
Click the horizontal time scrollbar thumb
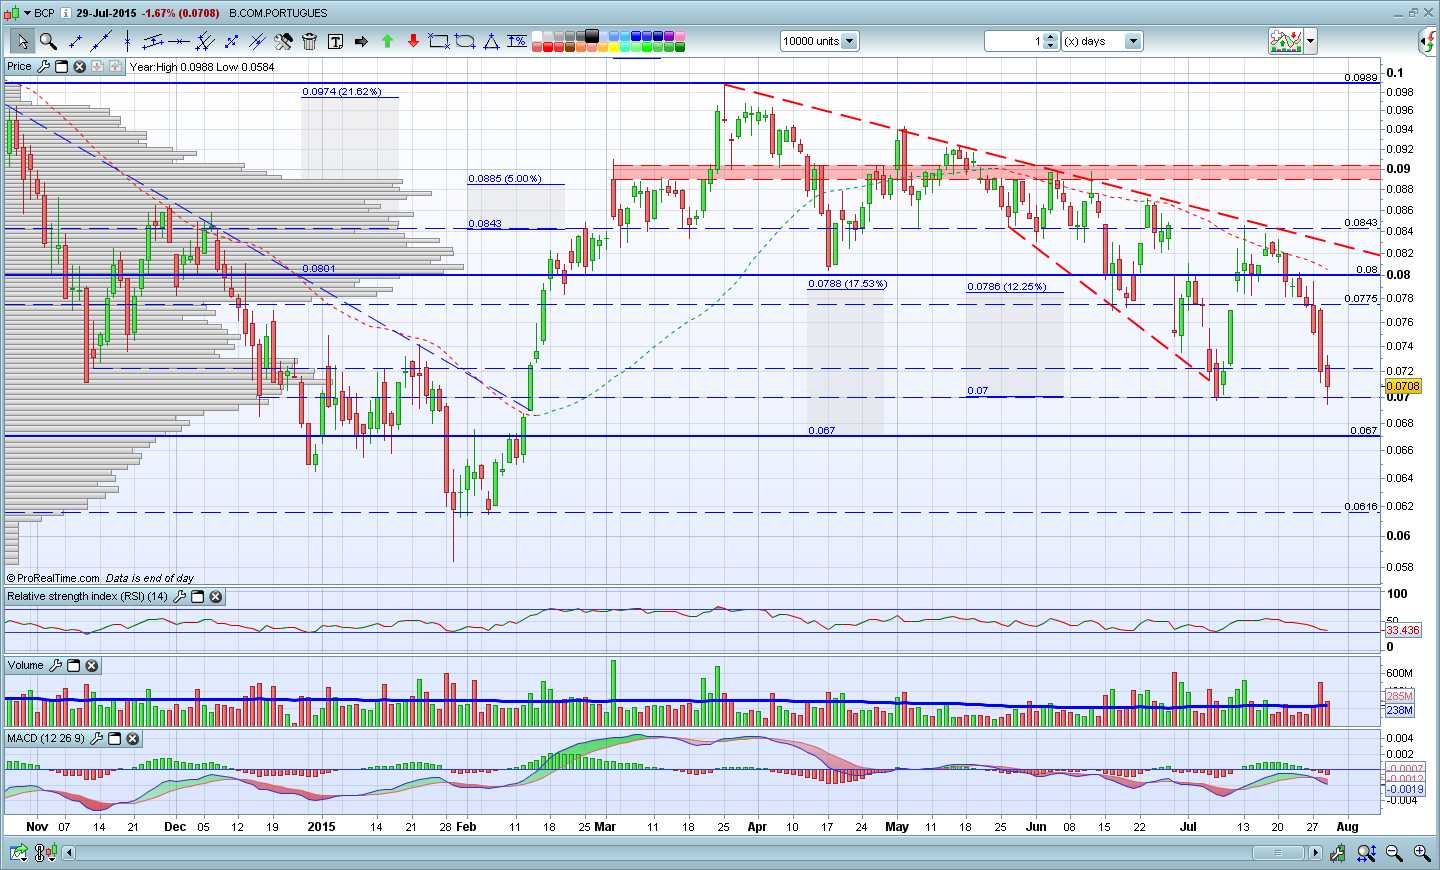[x=1277, y=853]
